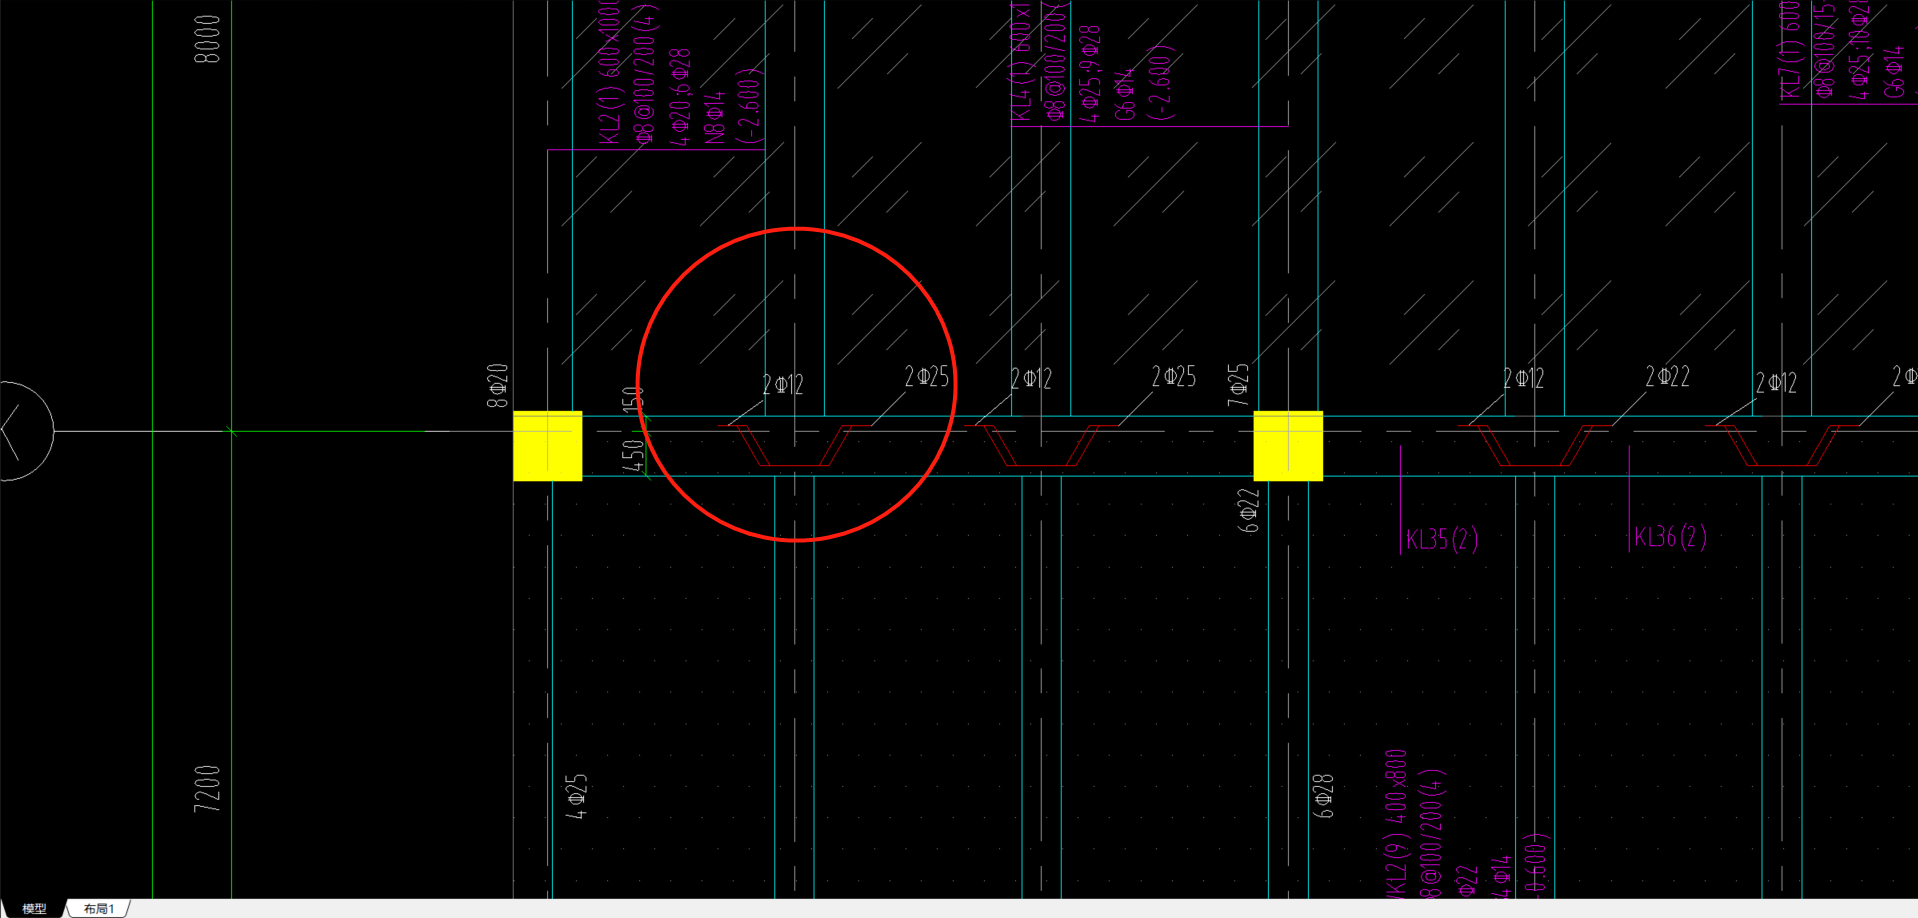Select the 4Φ25 vertical rebar text
1918x918 pixels.
click(x=577, y=796)
